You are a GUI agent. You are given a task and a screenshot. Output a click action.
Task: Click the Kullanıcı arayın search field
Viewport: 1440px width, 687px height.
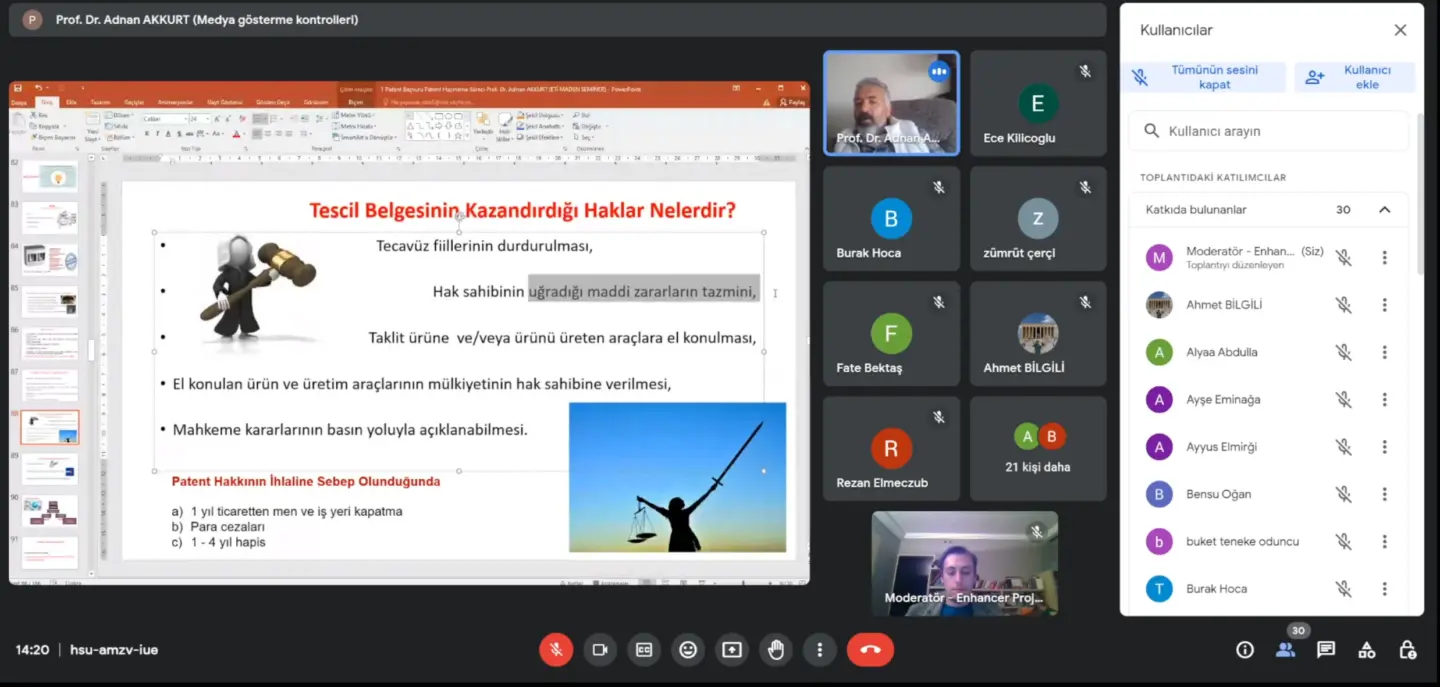point(1271,131)
